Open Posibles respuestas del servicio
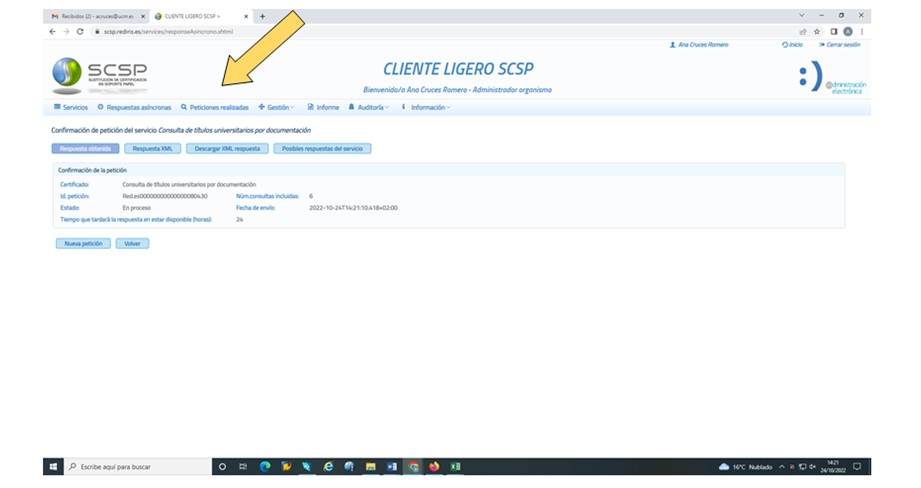Image resolution: width=921 pixels, height=488 pixels. [x=322, y=149]
